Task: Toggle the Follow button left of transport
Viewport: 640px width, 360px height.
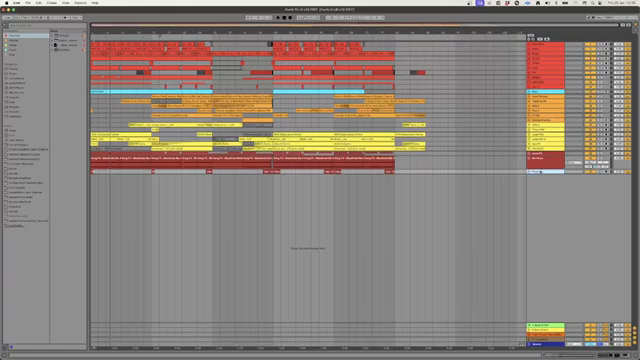Action: (248, 18)
